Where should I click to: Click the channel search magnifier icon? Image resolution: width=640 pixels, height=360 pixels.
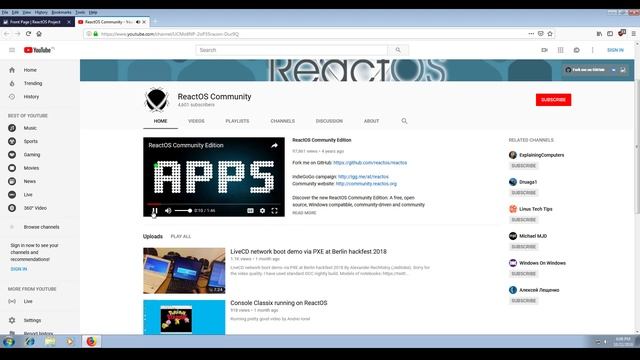tap(404, 121)
